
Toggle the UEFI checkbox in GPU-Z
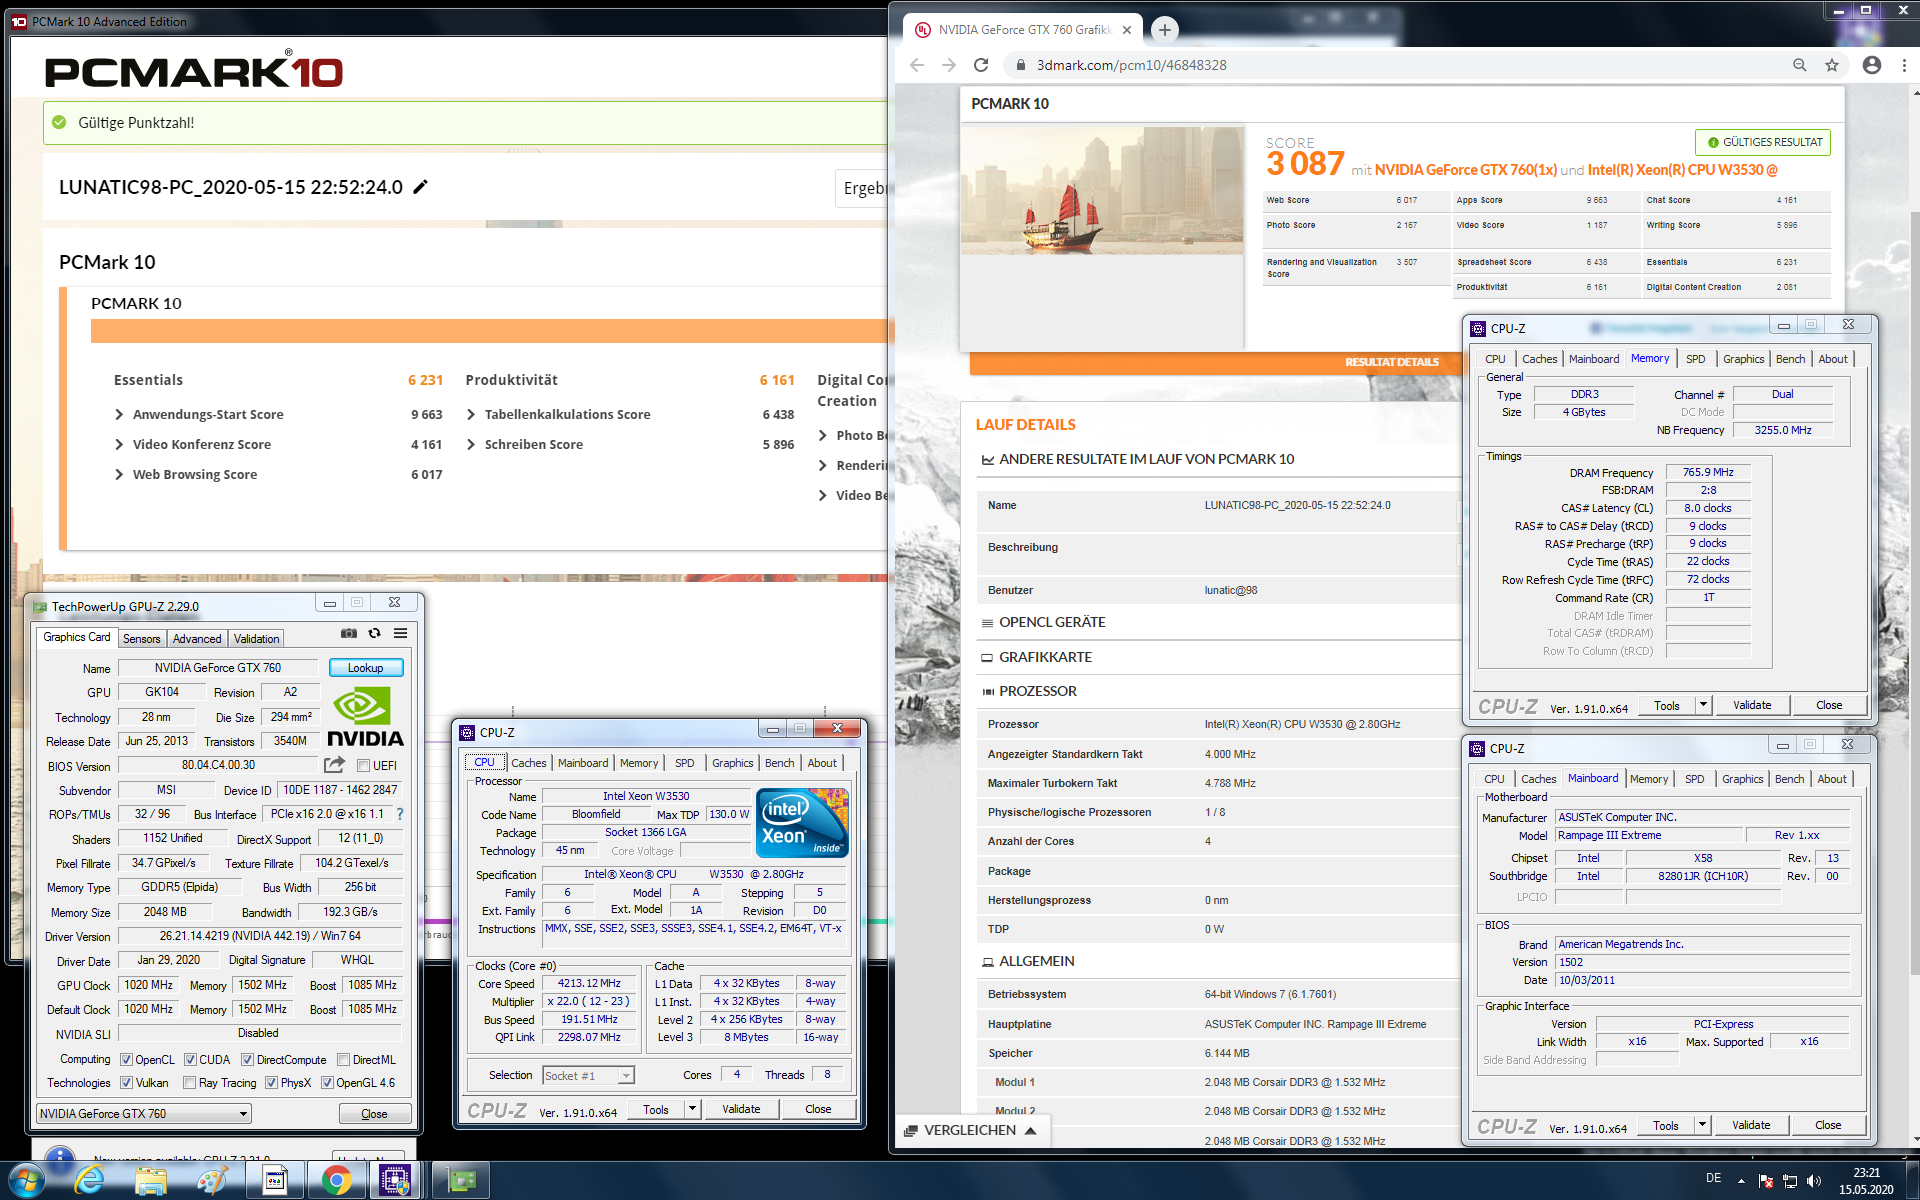[x=364, y=766]
